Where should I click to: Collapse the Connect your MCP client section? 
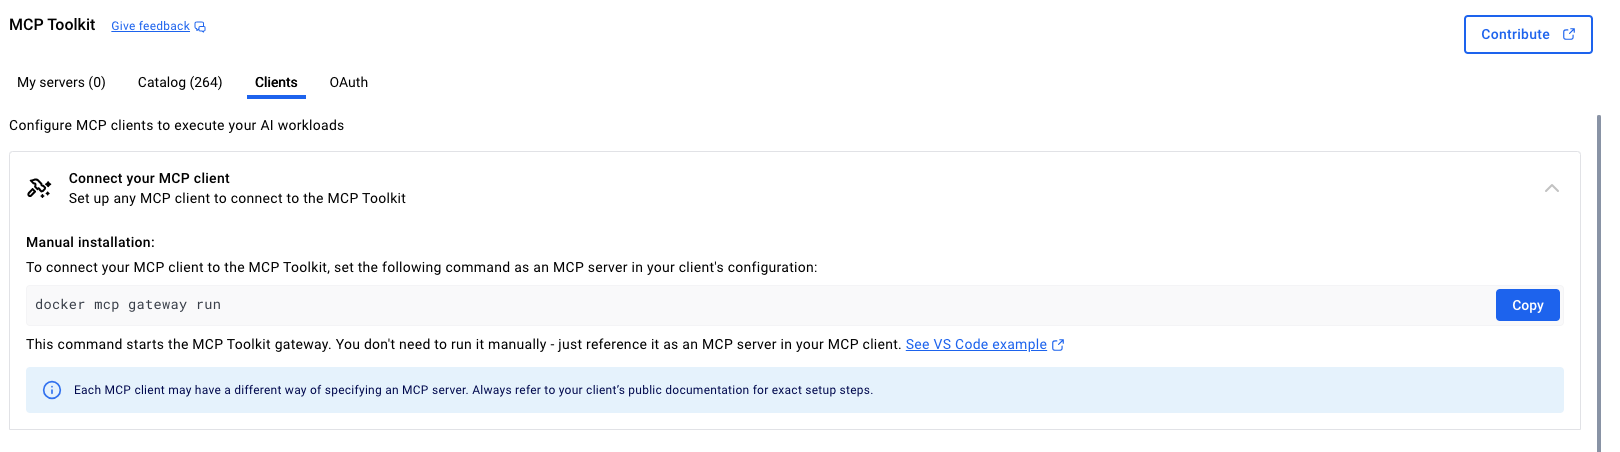1551,188
